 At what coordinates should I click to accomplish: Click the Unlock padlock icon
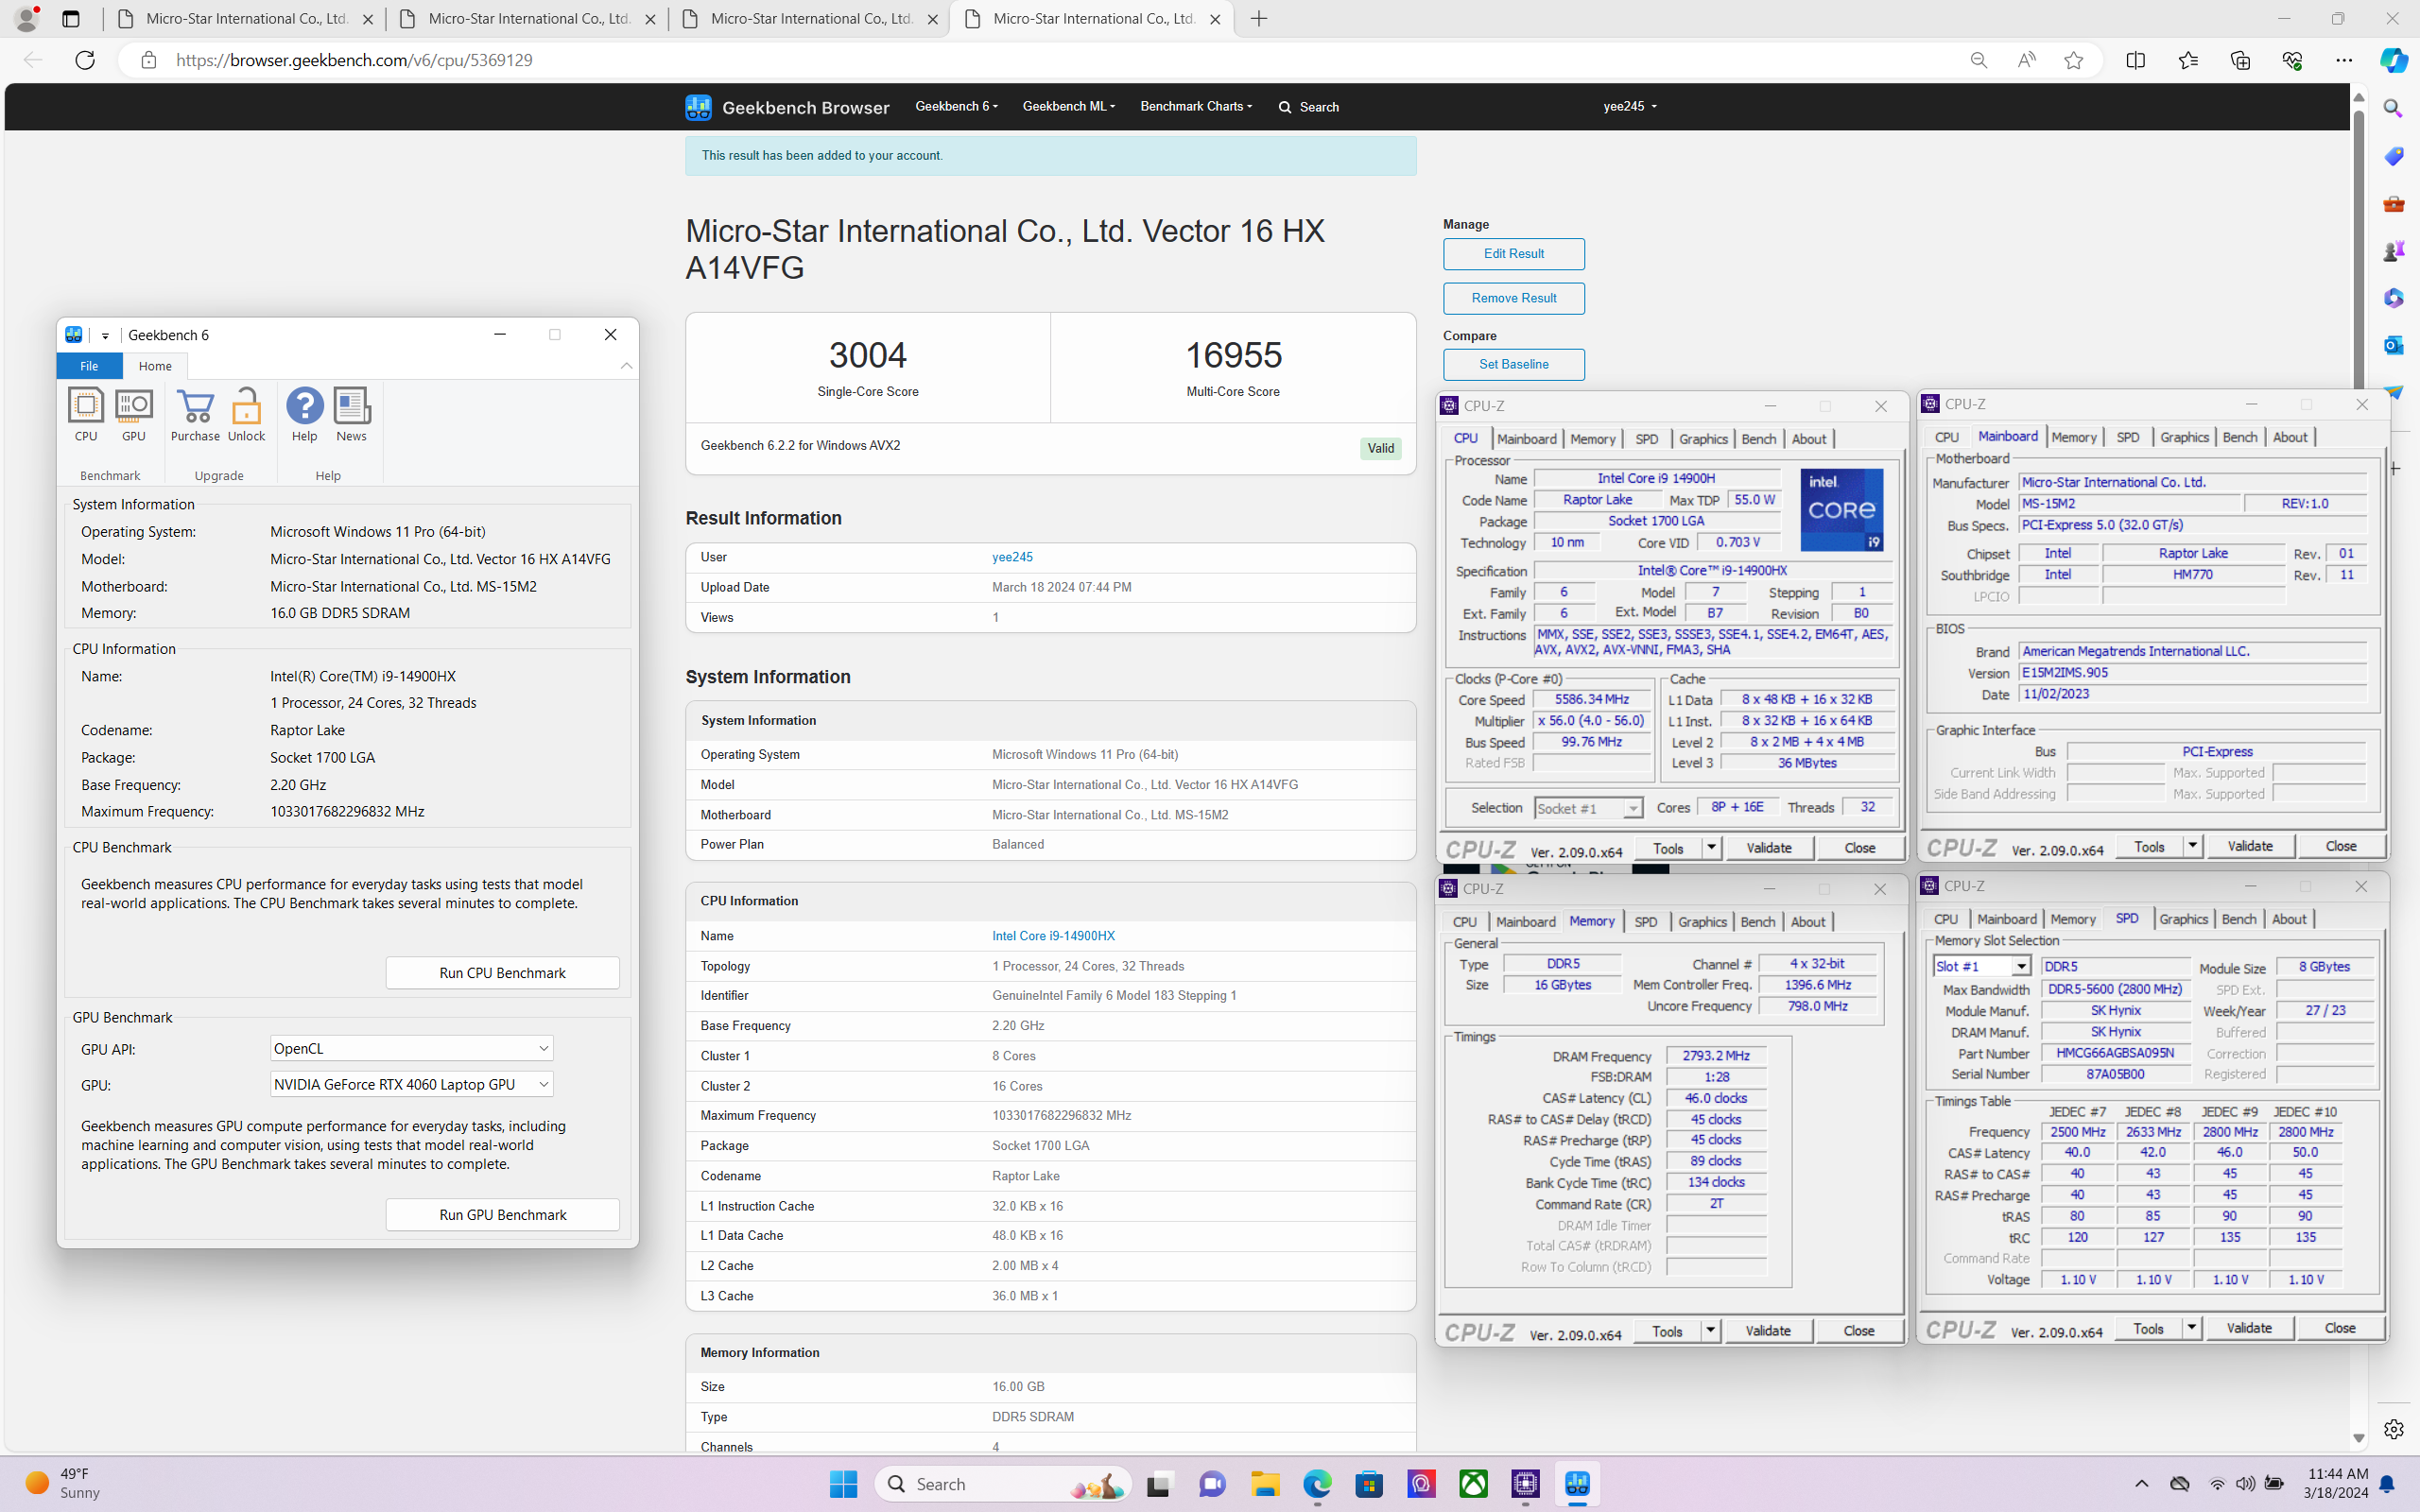(246, 414)
